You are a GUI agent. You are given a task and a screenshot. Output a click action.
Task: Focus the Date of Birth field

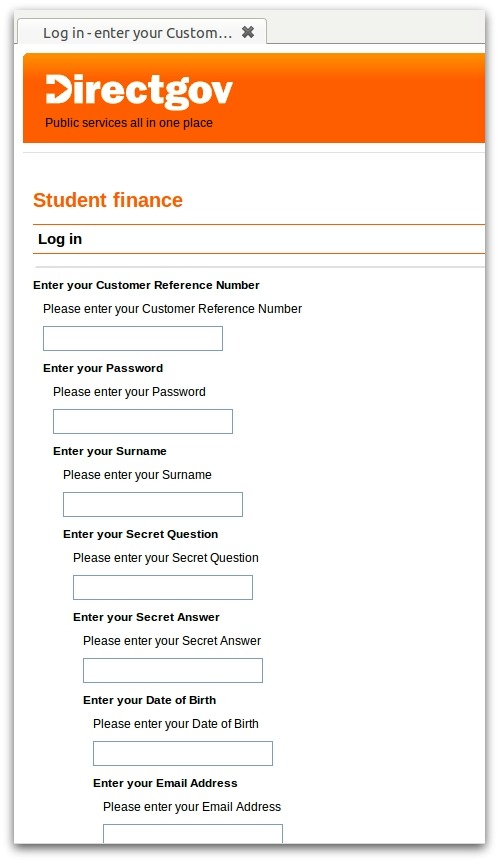(183, 754)
